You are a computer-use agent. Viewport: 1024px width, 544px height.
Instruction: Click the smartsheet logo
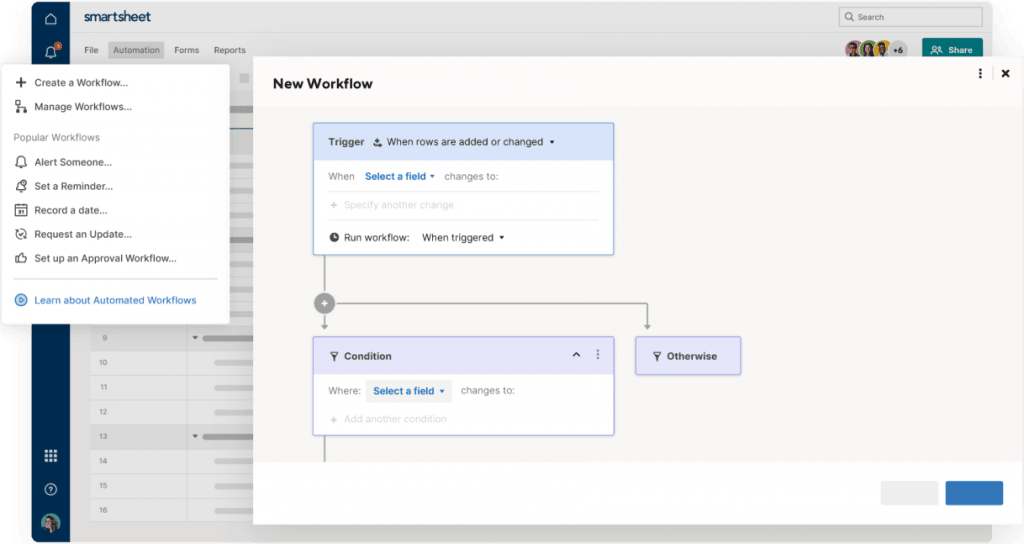118,17
